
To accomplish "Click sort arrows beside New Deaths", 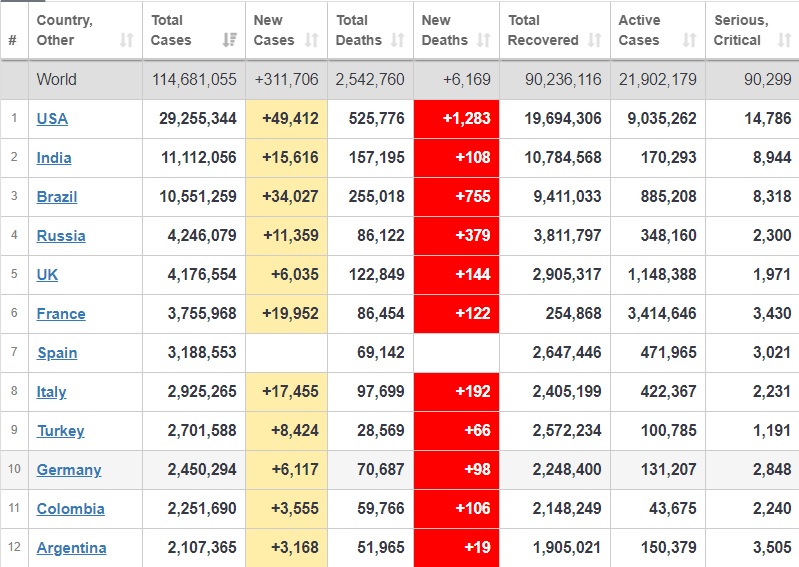I will 484,41.
